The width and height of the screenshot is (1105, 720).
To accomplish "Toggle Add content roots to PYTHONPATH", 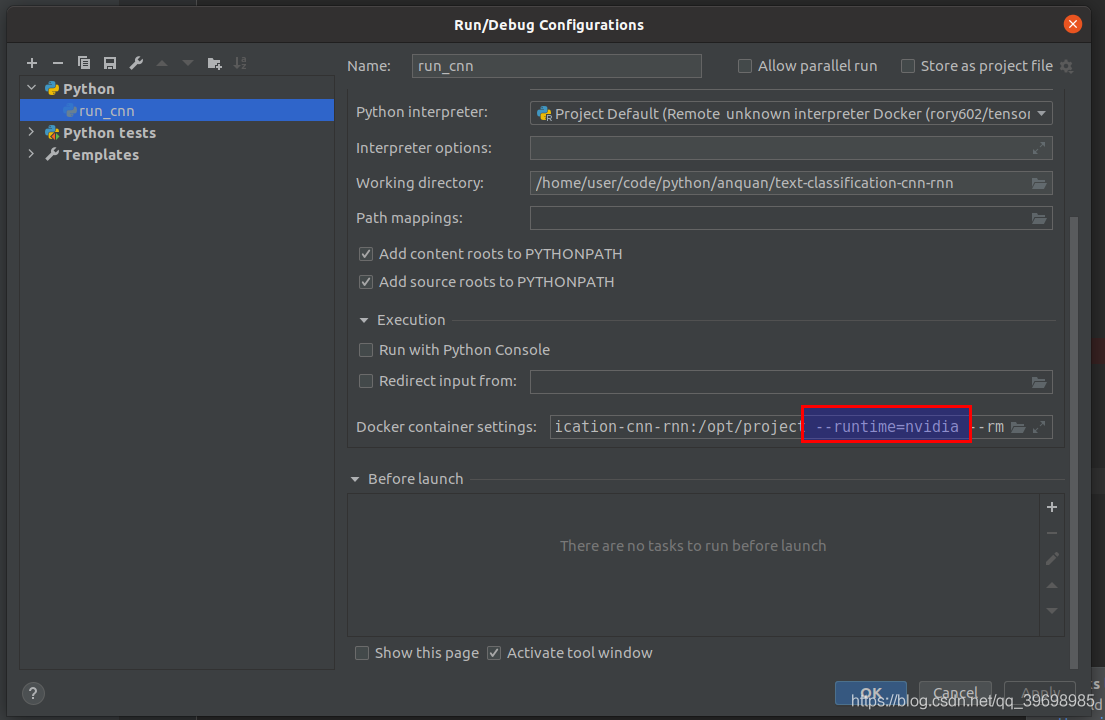I will pos(366,254).
